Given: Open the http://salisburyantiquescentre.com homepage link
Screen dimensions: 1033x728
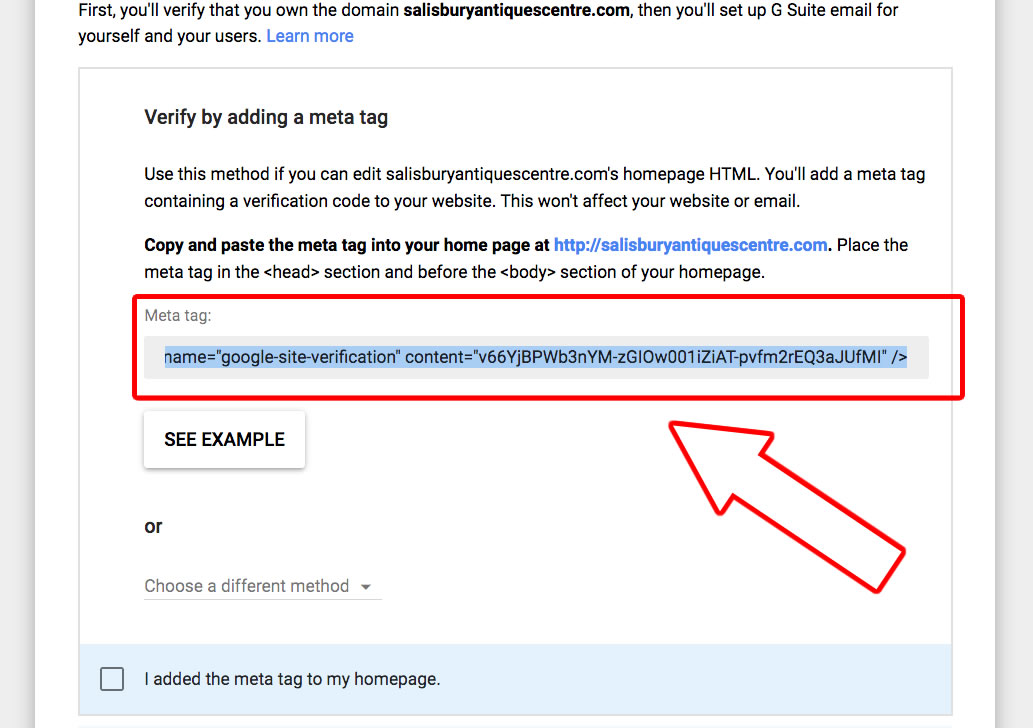Looking at the screenshot, I should click(690, 245).
